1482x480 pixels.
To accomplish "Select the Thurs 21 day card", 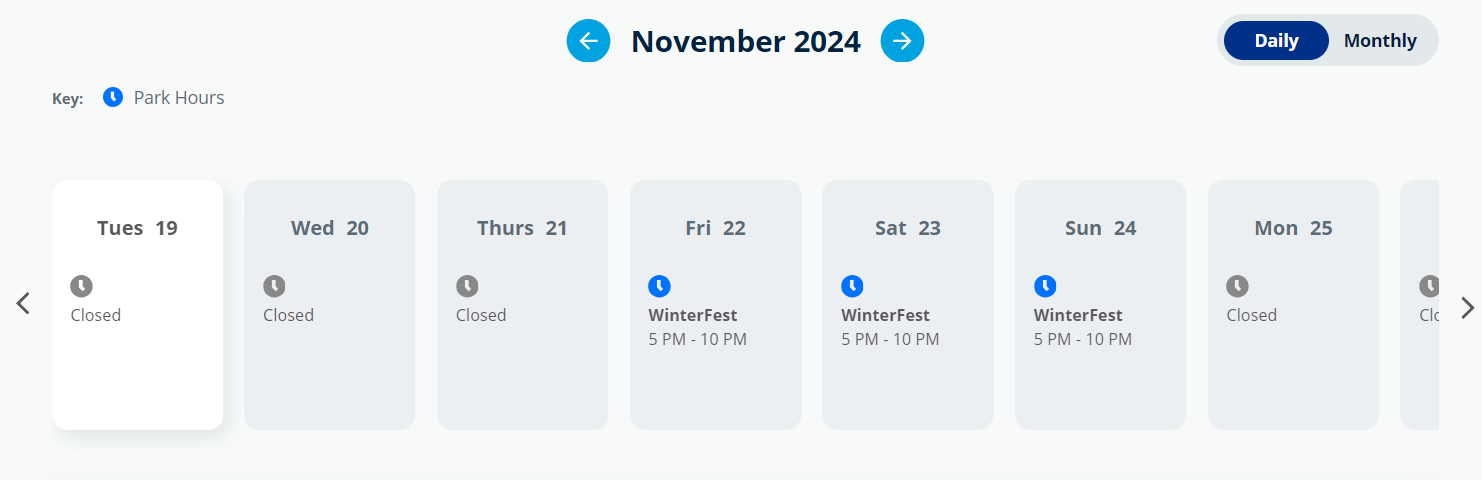I will coord(522,305).
